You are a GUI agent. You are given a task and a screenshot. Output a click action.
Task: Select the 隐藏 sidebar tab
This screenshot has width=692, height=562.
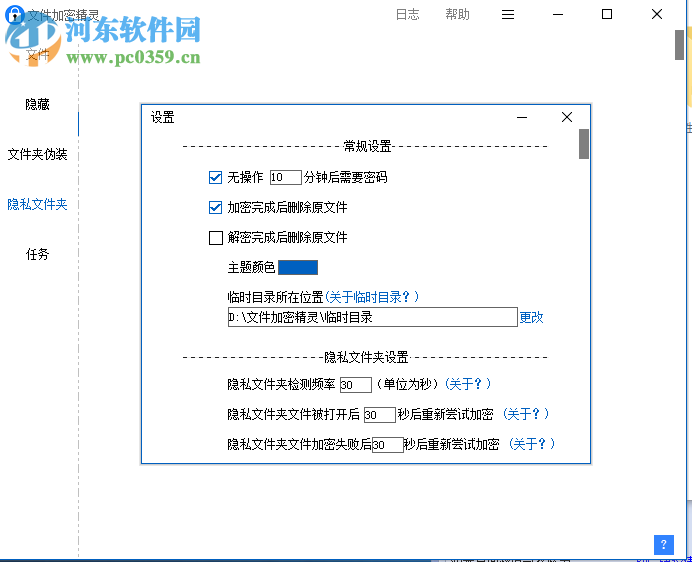point(38,105)
